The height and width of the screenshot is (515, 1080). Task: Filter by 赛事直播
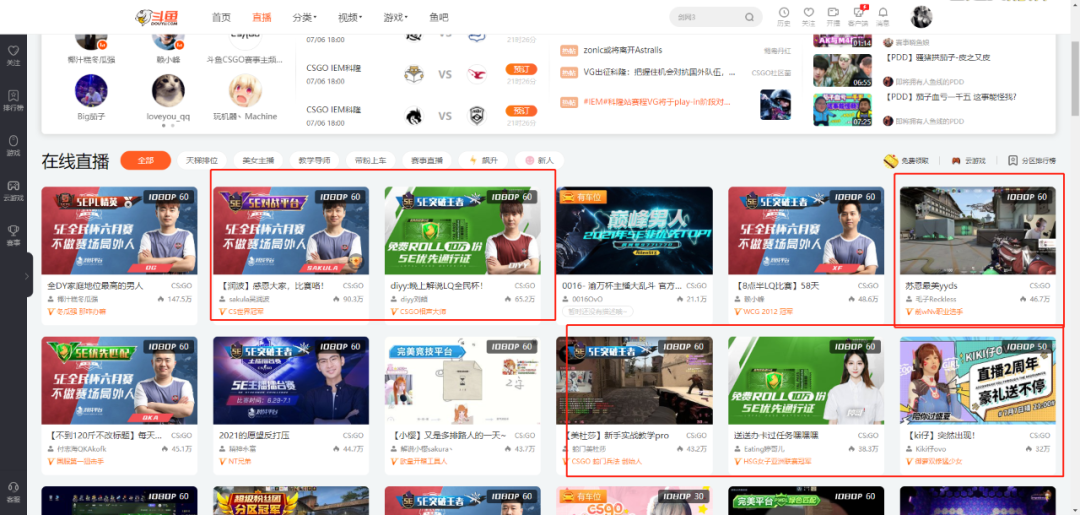(427, 160)
